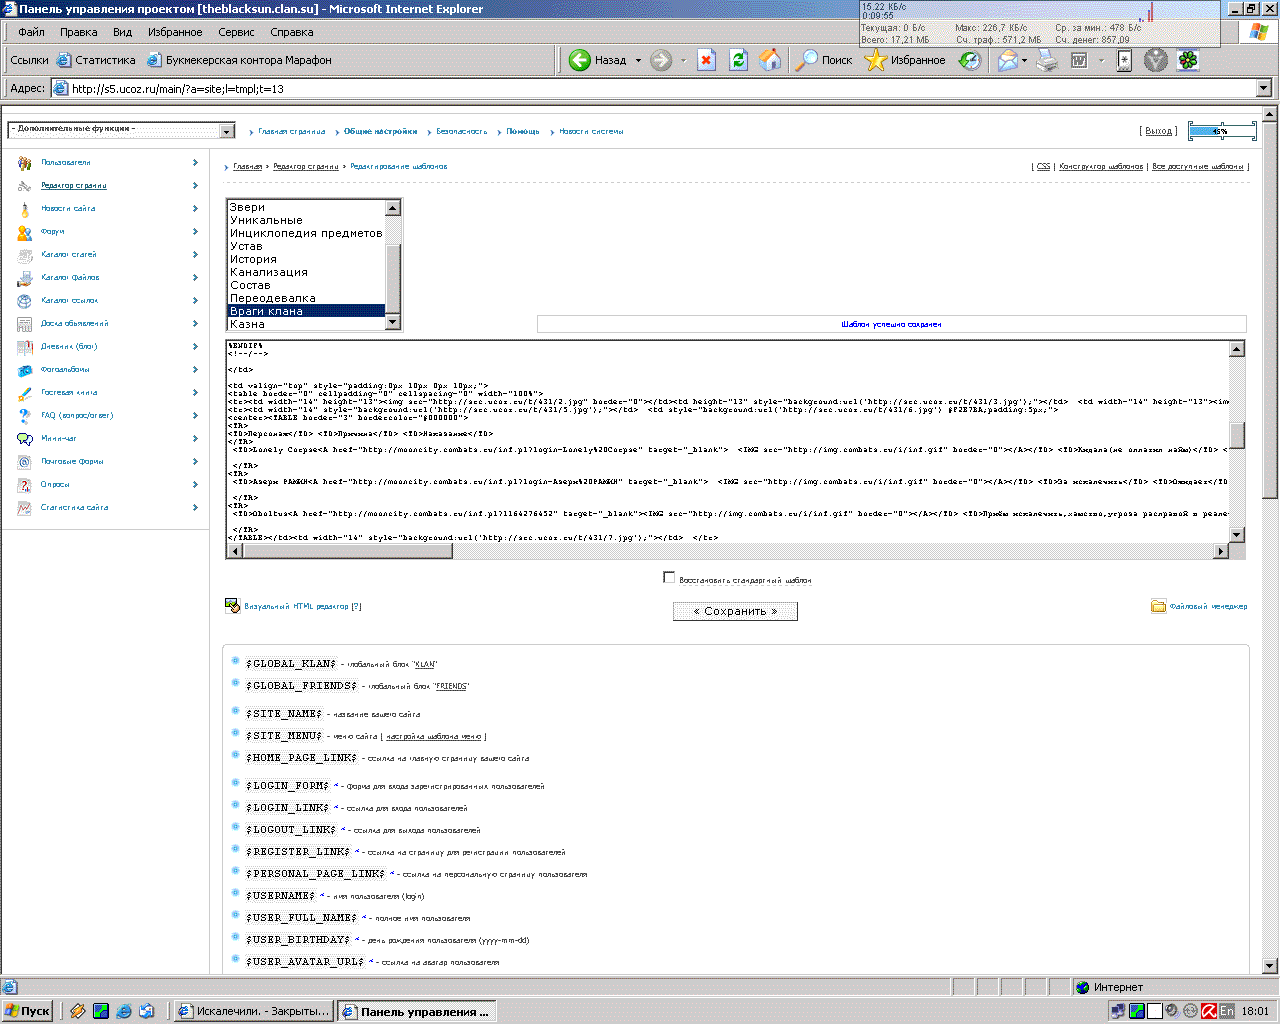Click the Выход logout link

point(1158,131)
